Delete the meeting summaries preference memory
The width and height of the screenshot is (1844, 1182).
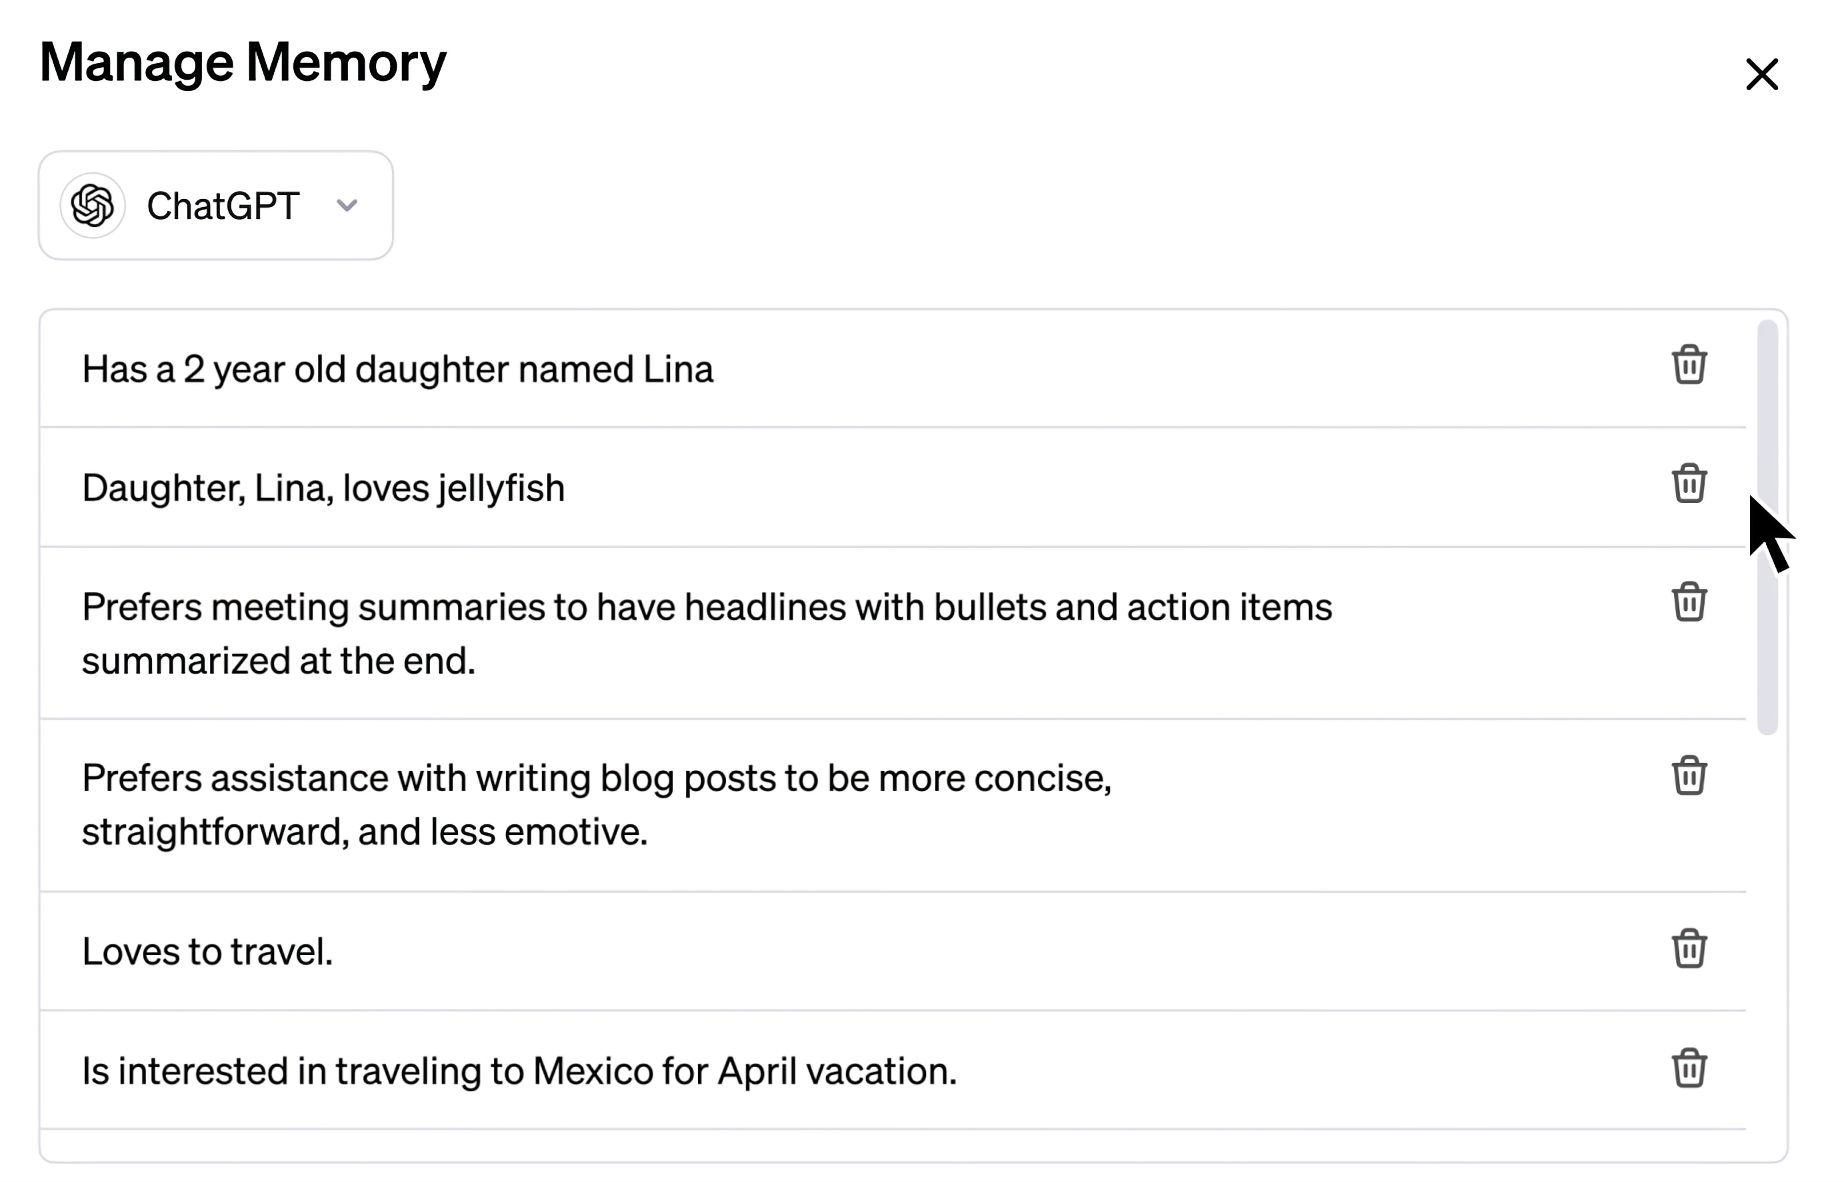click(x=1689, y=602)
